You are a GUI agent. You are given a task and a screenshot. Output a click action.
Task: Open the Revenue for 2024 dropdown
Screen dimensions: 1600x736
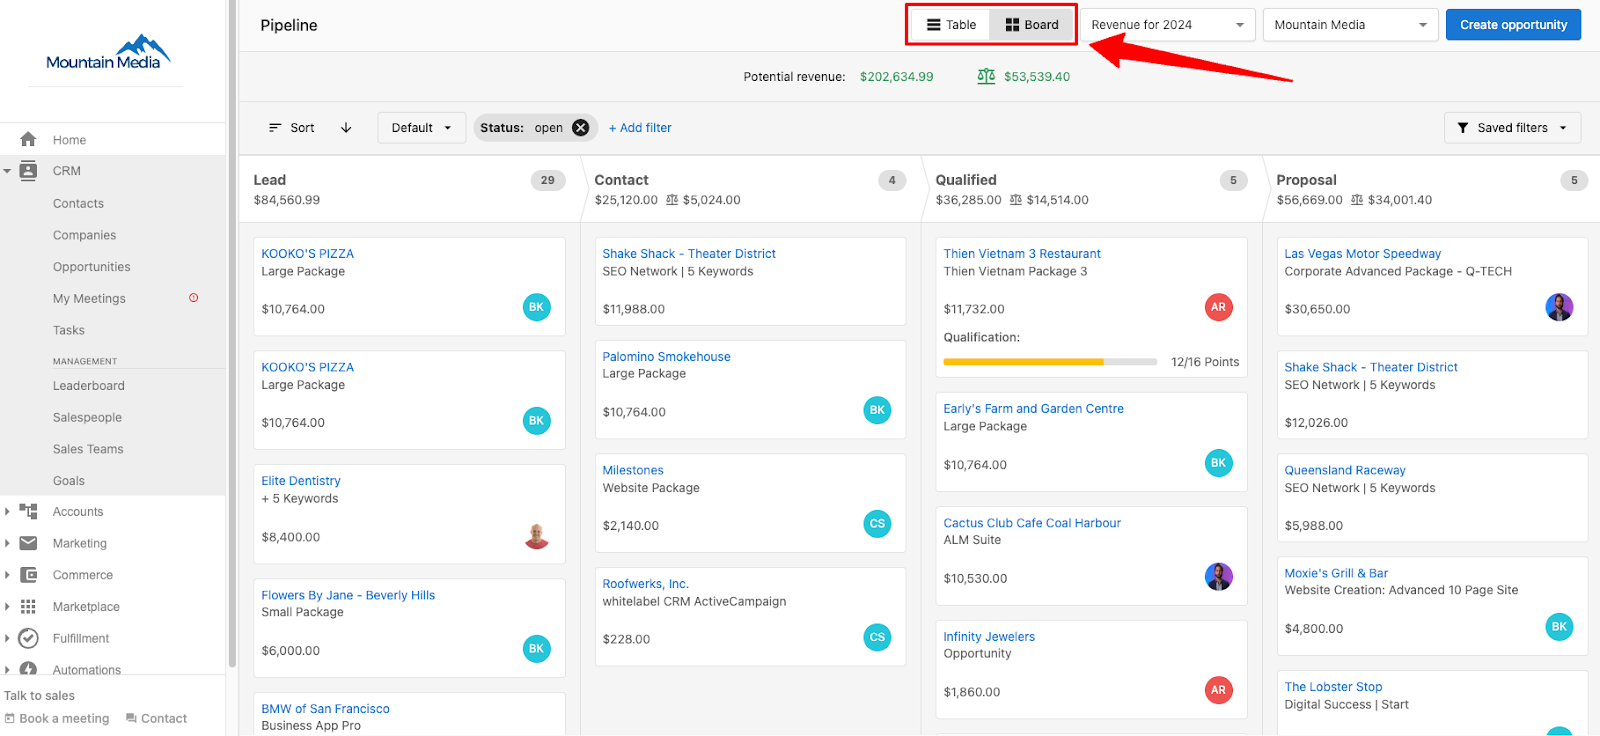tap(1167, 25)
